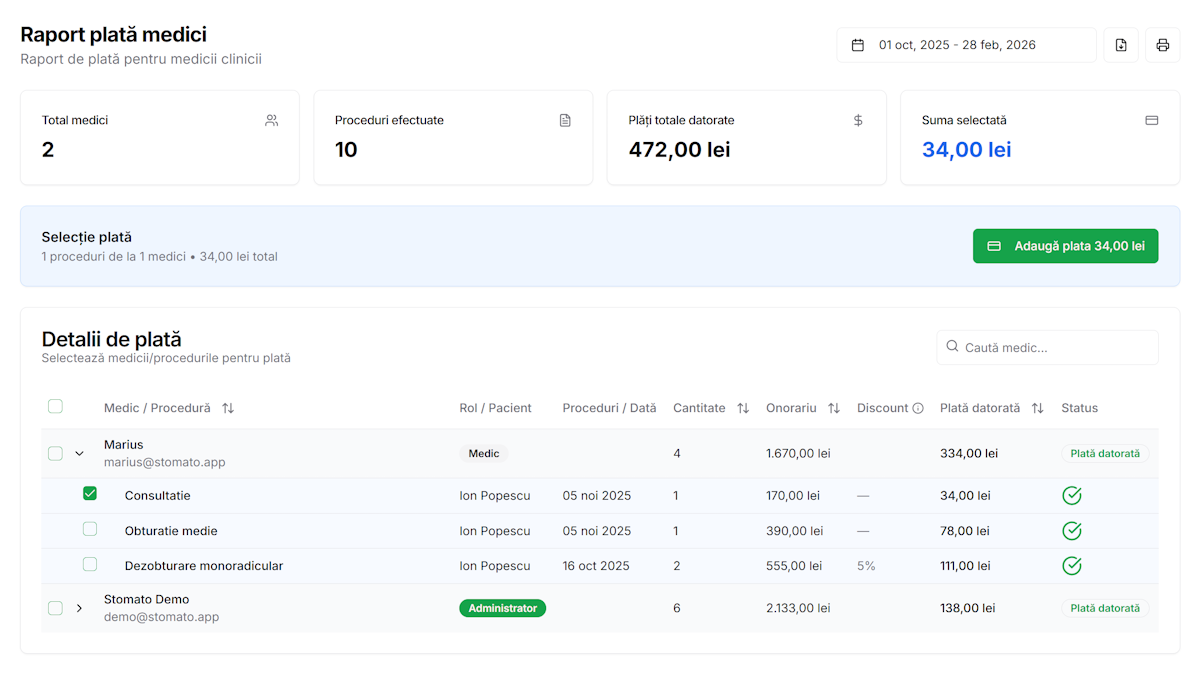Sort by Medic / Procedură column arrows
The width and height of the screenshot is (1200, 683).
tap(228, 408)
